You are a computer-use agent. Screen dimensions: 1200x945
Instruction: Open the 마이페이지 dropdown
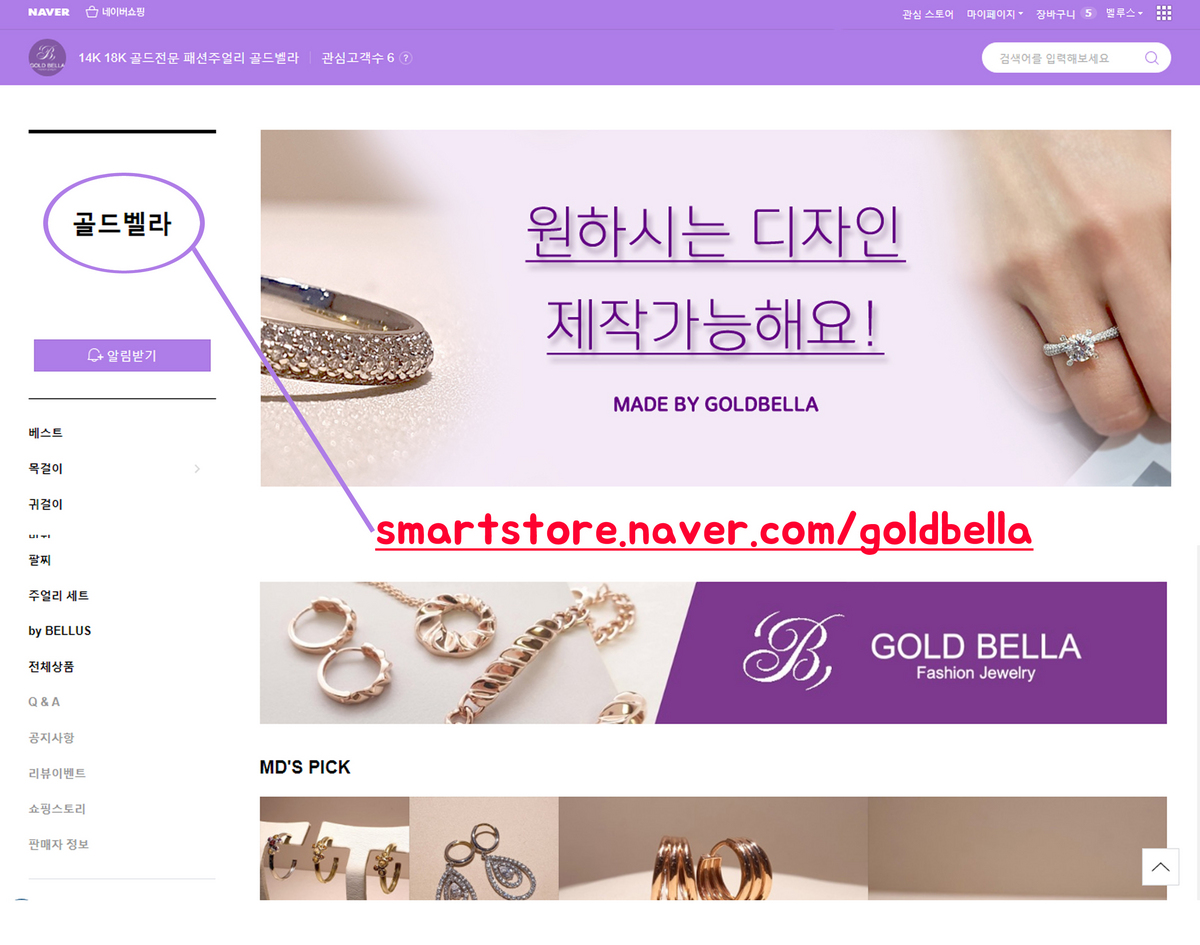coord(994,14)
